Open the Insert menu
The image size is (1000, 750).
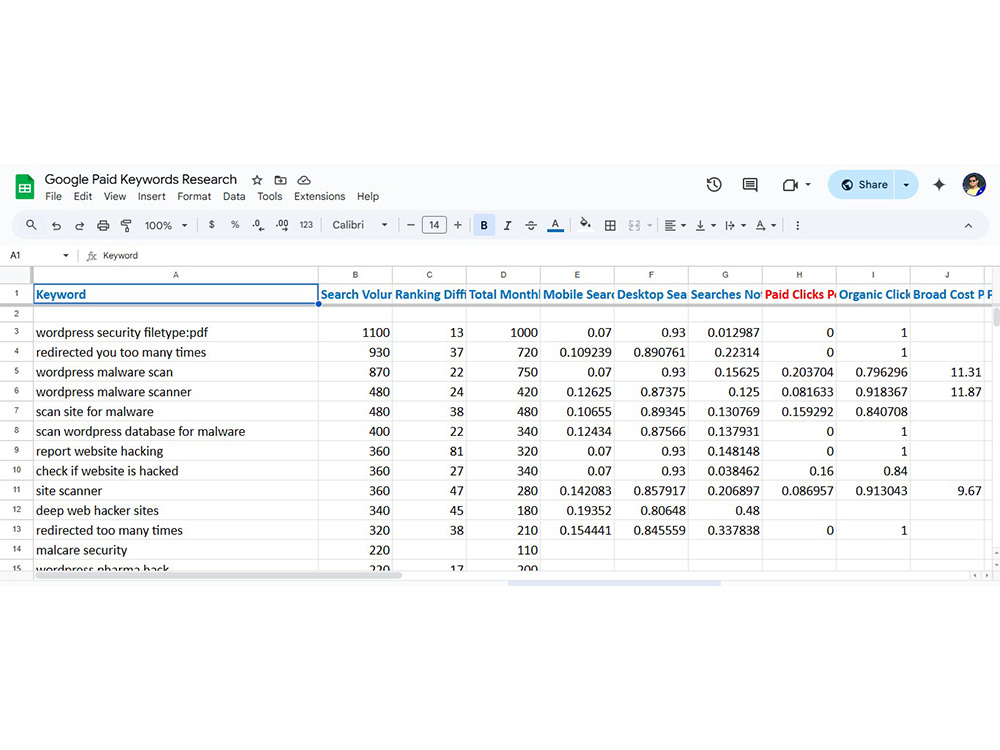click(152, 196)
